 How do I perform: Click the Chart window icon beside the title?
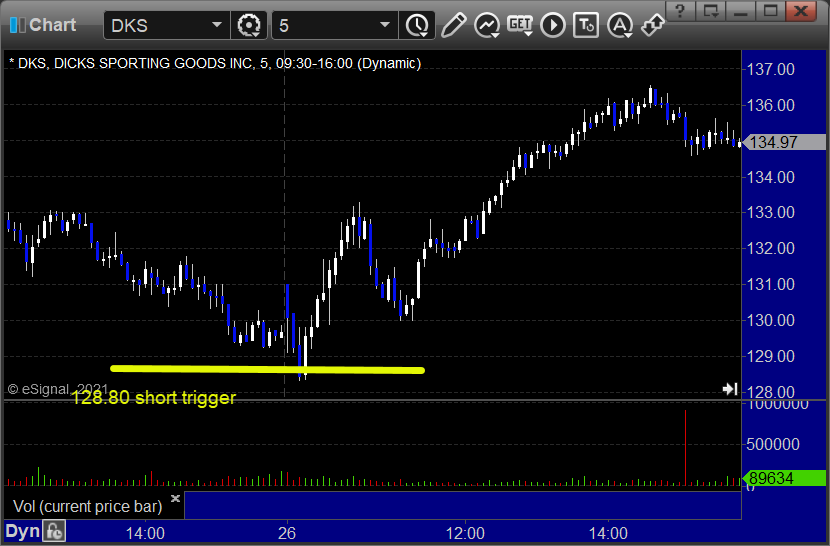[17, 24]
